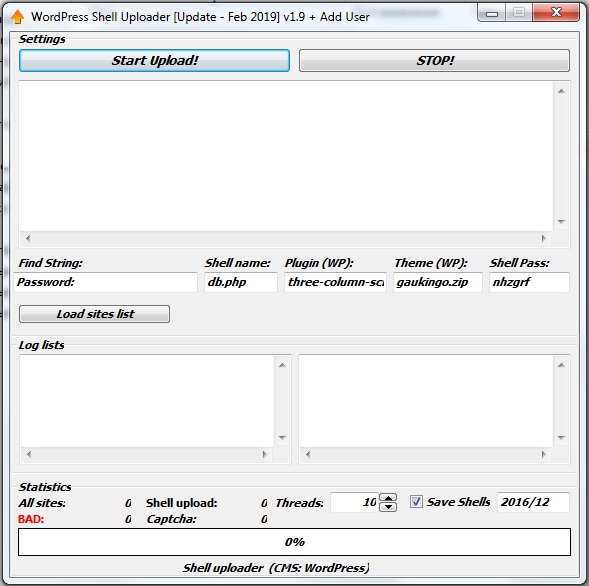Screen dimensions: 589x586
Task: Click the date field showing 2016/12
Action: coord(533,502)
